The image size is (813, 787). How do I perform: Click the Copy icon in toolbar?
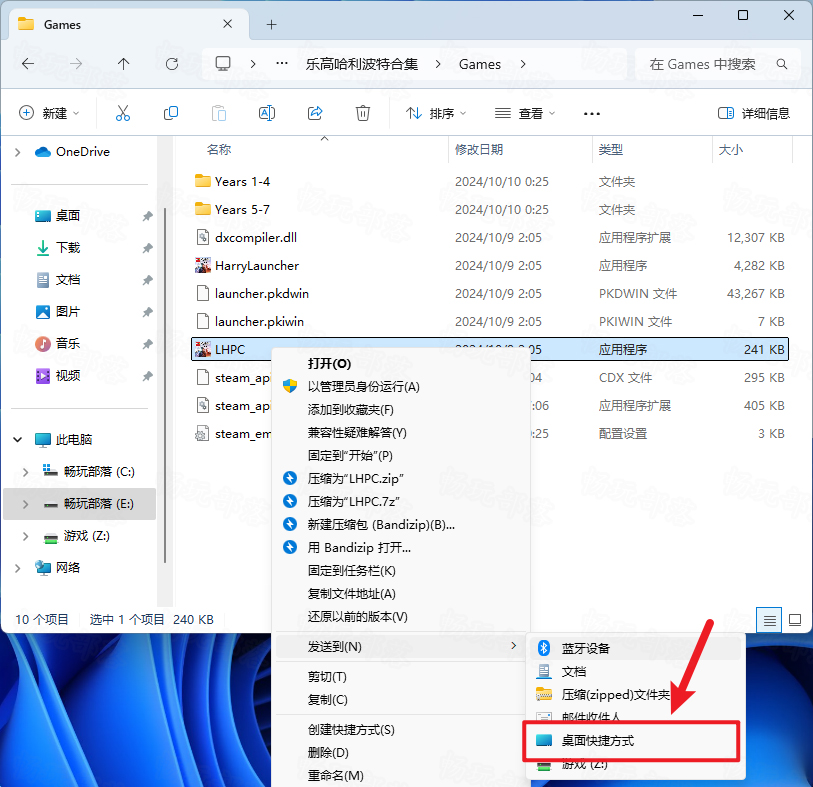(171, 113)
